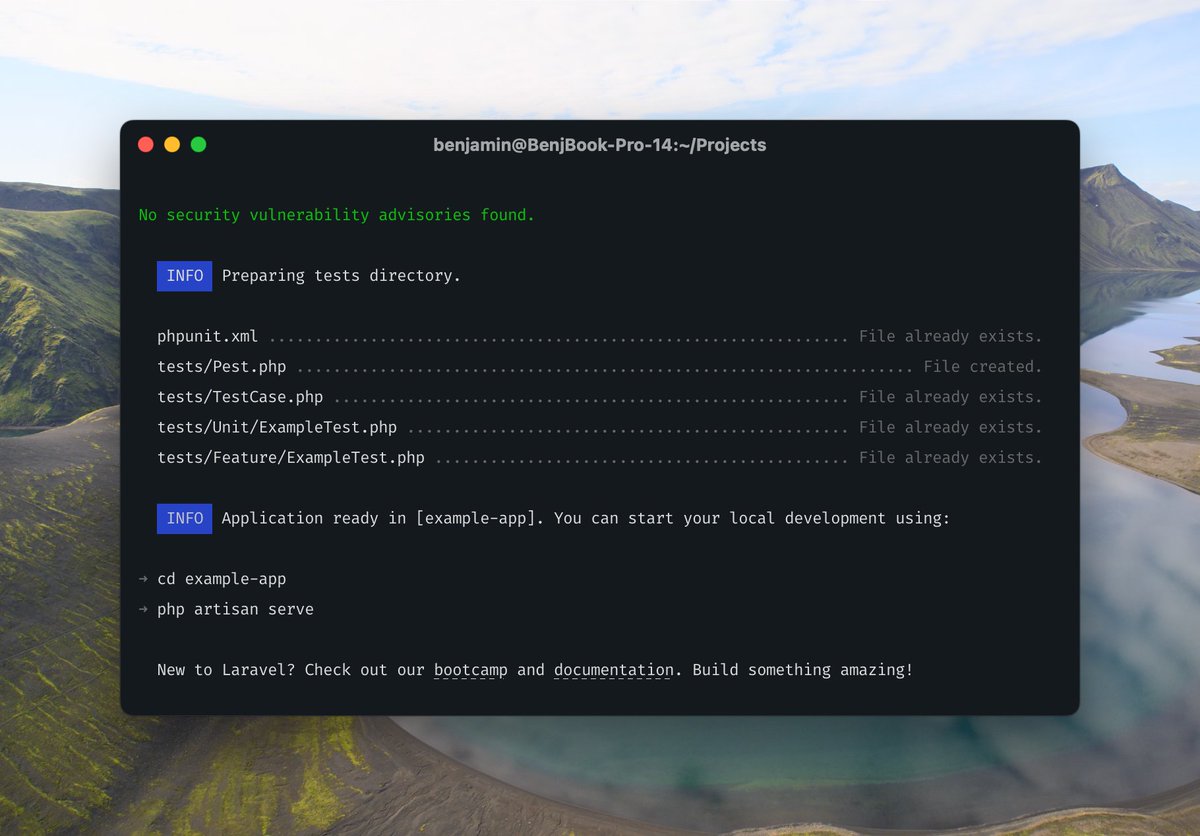Click the tests/TestCase.php file name
Image resolution: width=1200 pixels, height=836 pixels.
pyautogui.click(x=240, y=397)
